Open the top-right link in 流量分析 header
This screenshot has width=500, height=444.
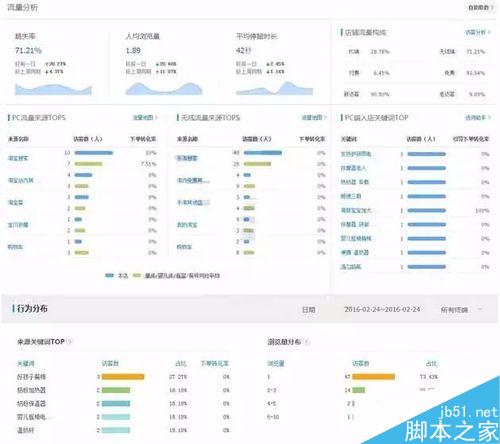click(480, 7)
